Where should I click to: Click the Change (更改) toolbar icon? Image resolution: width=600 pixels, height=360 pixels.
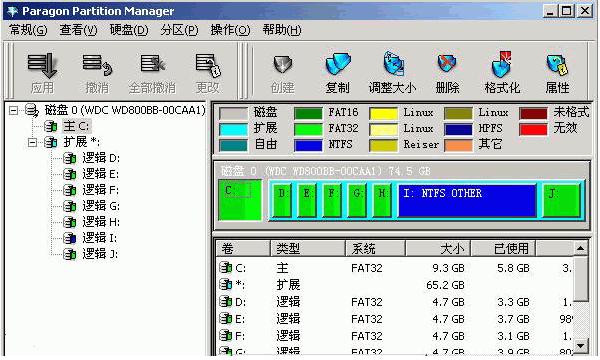tap(207, 65)
